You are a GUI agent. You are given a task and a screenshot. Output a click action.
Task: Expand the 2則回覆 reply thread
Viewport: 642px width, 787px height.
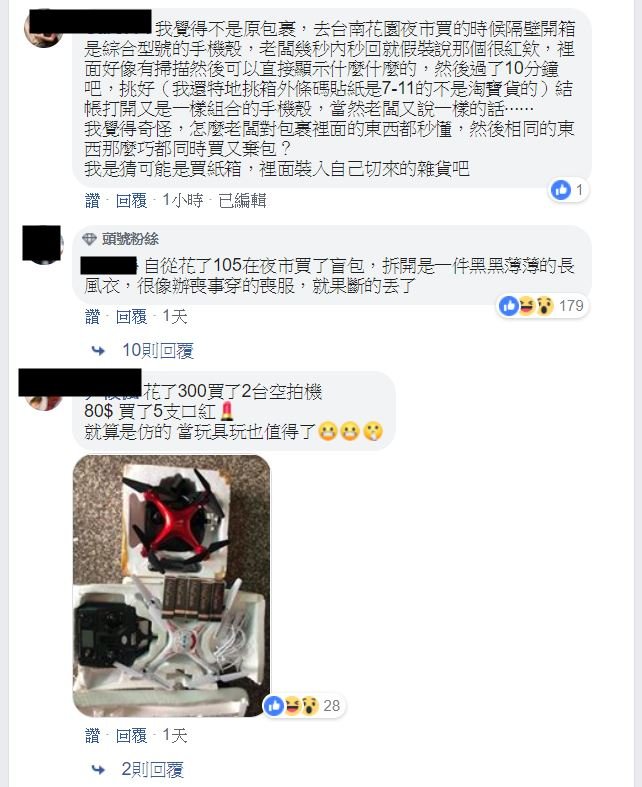click(x=153, y=769)
